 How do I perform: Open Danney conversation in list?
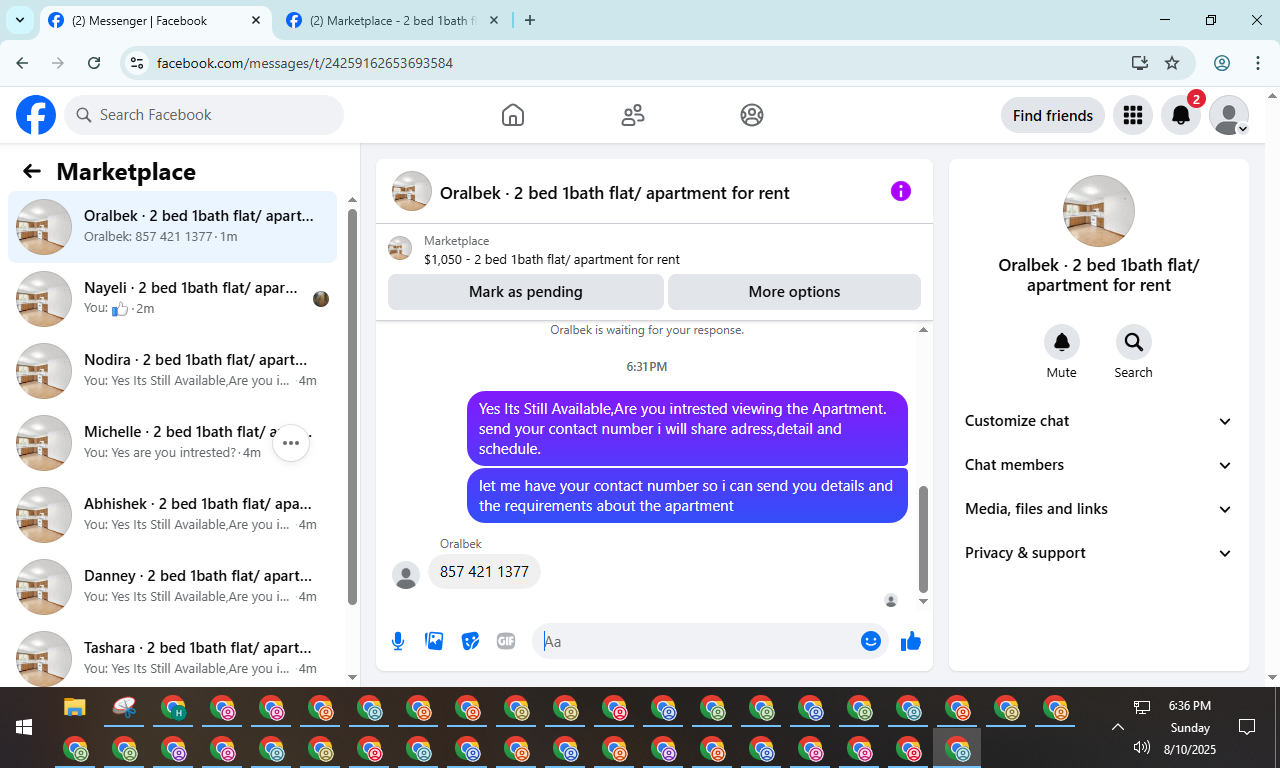172,587
